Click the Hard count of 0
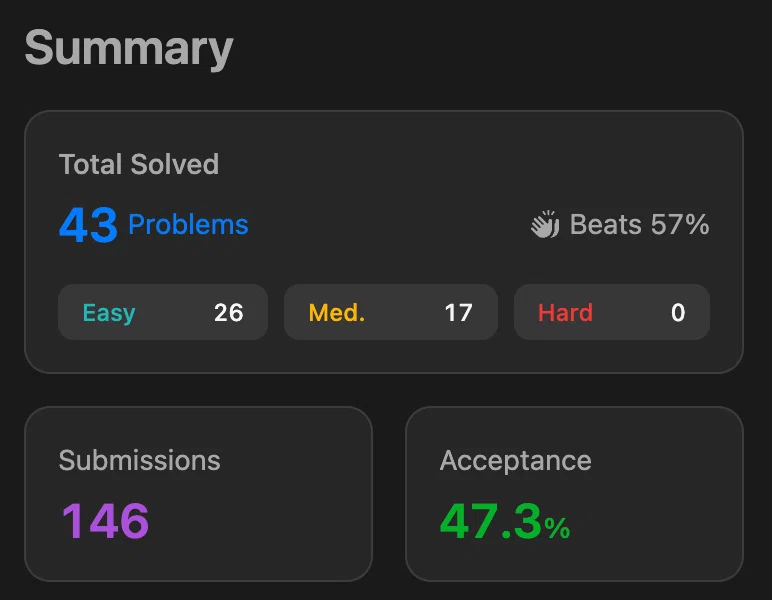The width and height of the screenshot is (772, 600). (x=678, y=313)
